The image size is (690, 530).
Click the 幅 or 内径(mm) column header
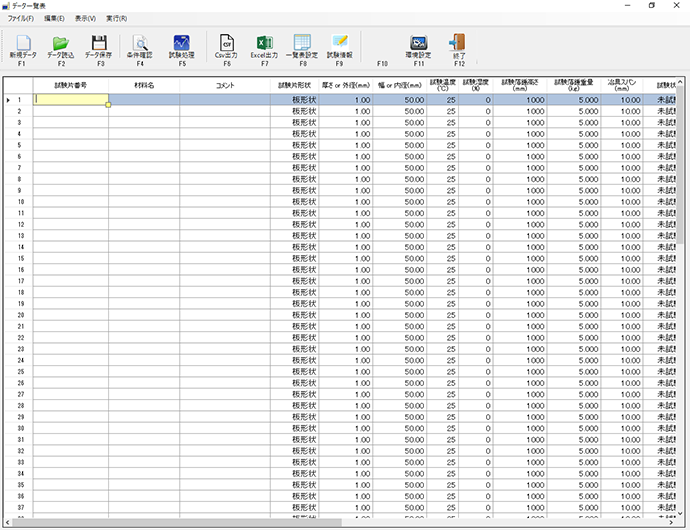(x=400, y=85)
